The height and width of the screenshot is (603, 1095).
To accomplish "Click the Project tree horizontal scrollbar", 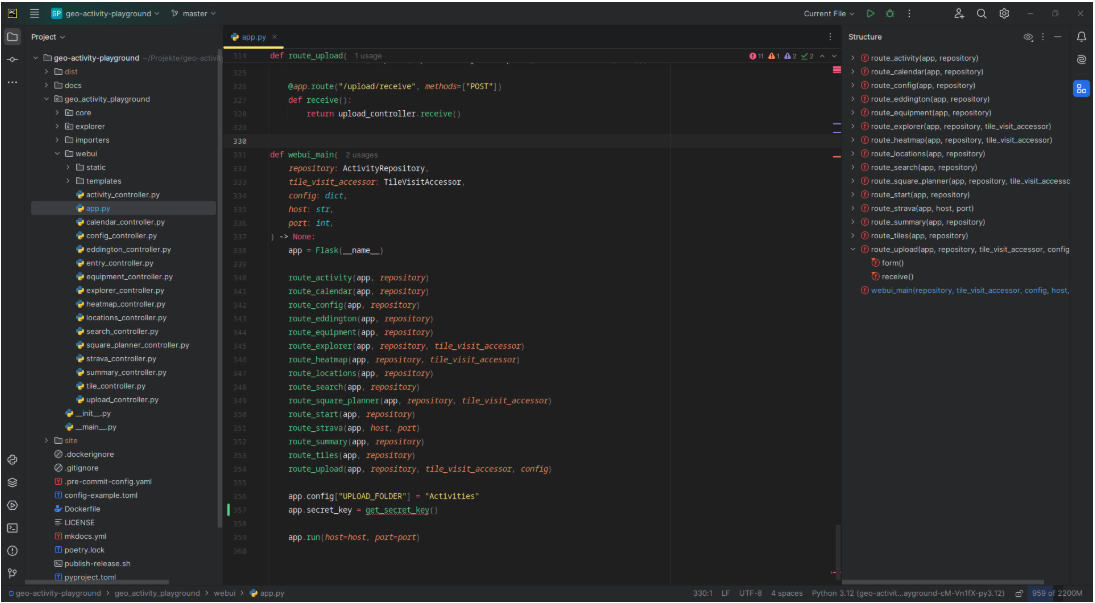I will tap(98, 582).
